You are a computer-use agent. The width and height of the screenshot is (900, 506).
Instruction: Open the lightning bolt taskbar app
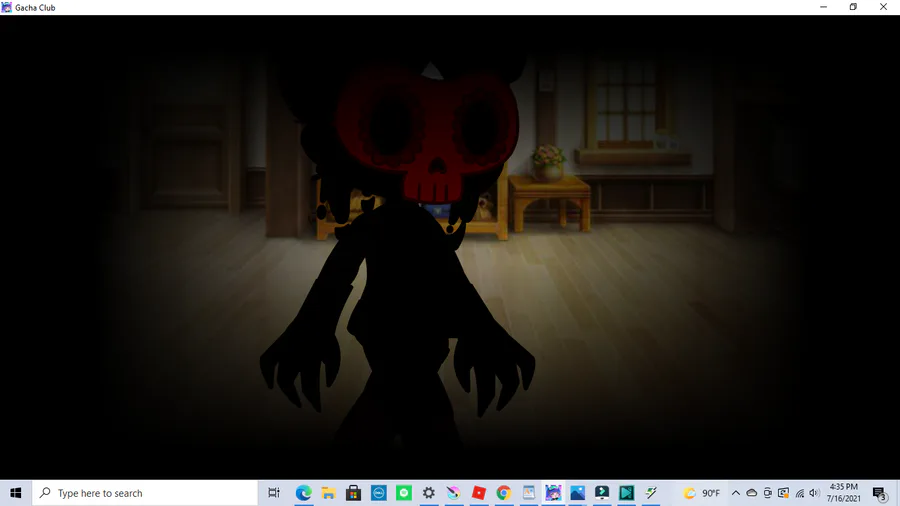point(651,493)
